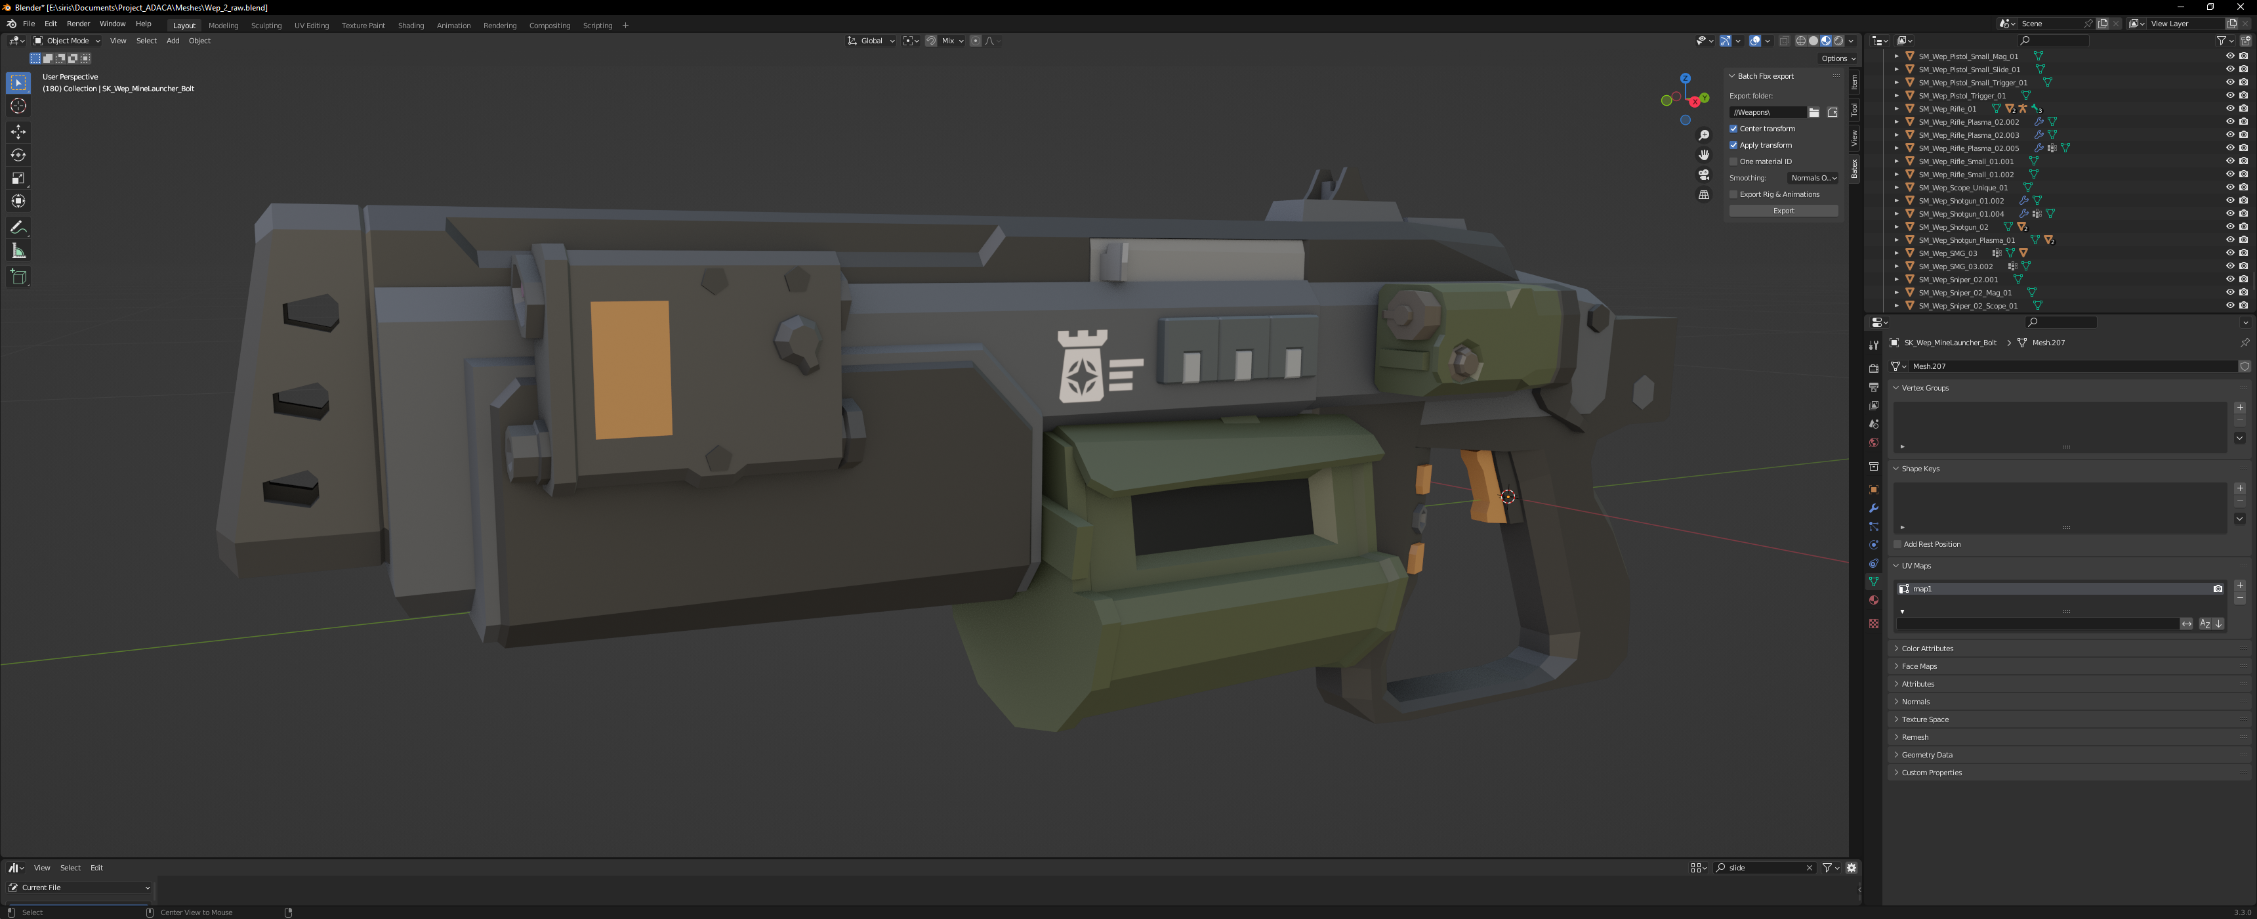The image size is (2257, 919).
Task: Switch viewport between perspective and orthographic
Action: click(1704, 195)
